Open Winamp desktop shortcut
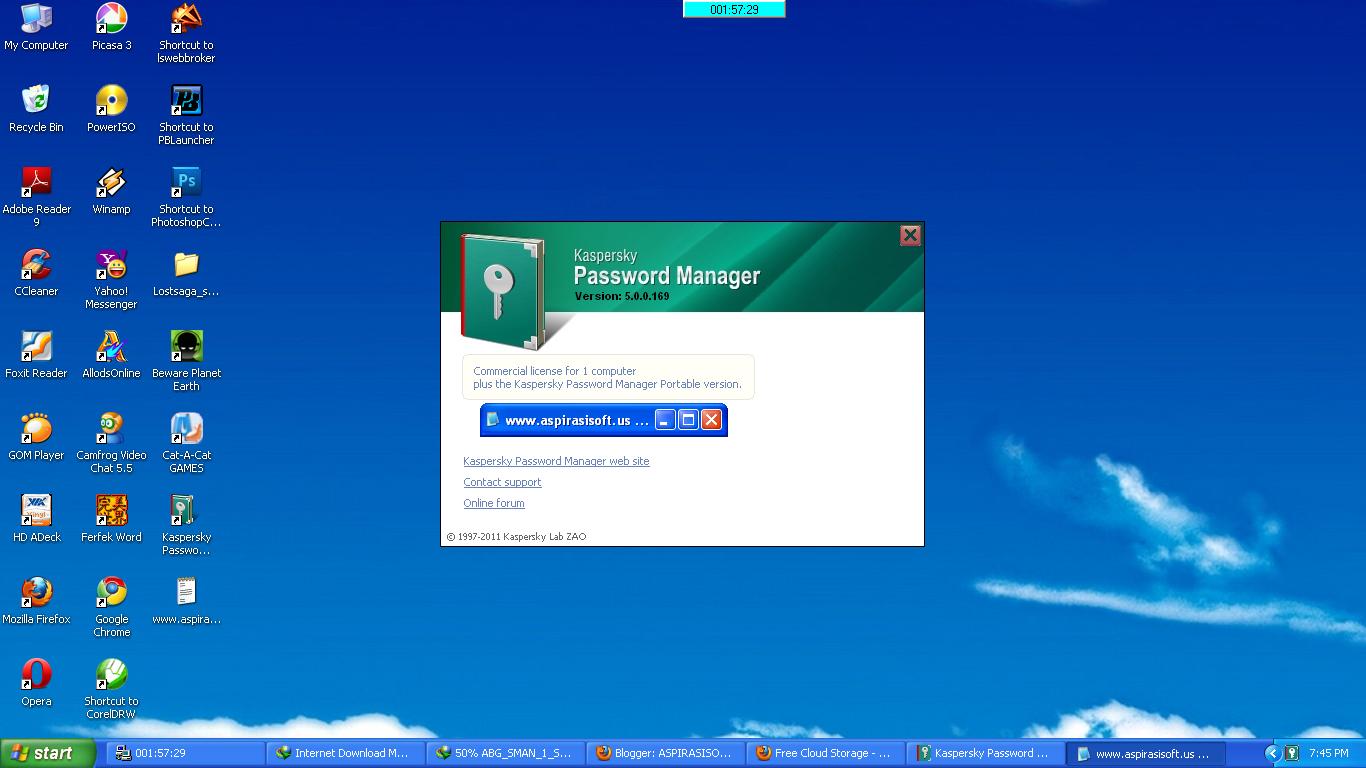Screen dimensions: 1366x768 coord(111,191)
